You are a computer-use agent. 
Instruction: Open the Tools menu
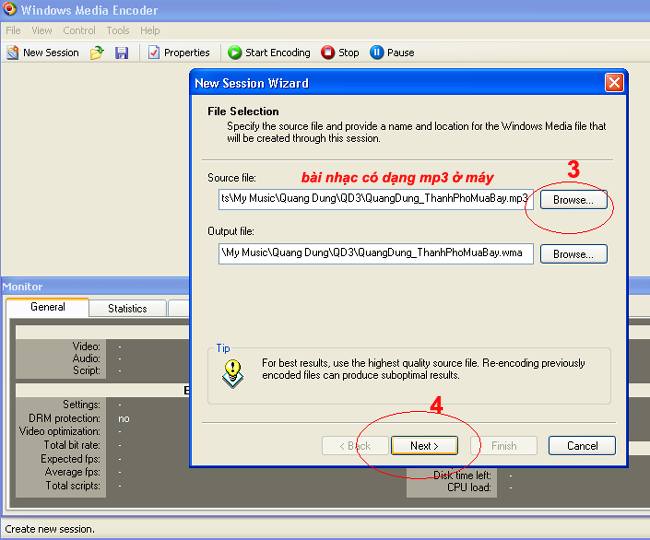(x=118, y=31)
